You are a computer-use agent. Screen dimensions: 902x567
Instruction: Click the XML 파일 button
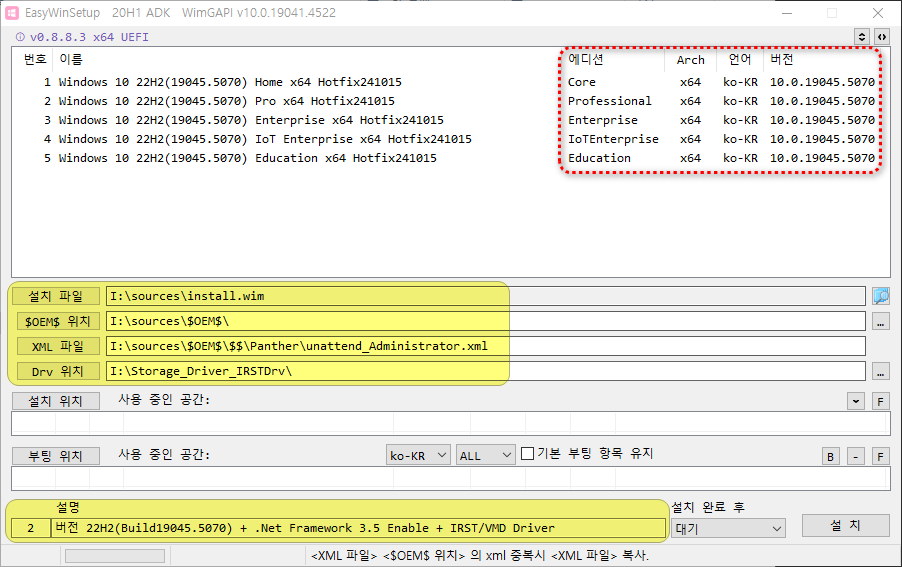[x=56, y=346]
